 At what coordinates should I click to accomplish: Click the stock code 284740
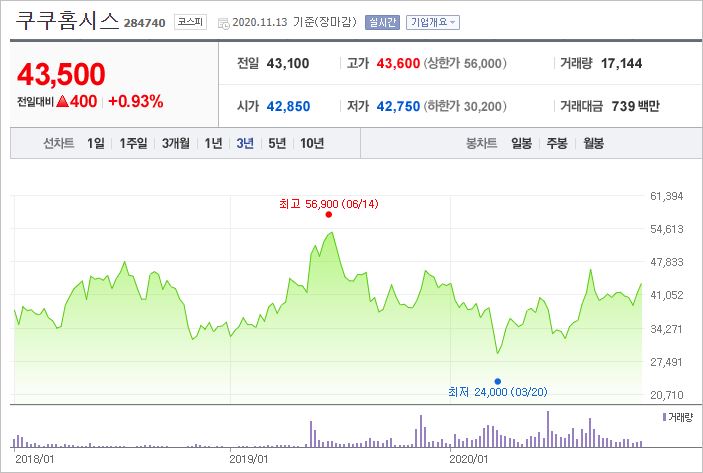(144, 23)
